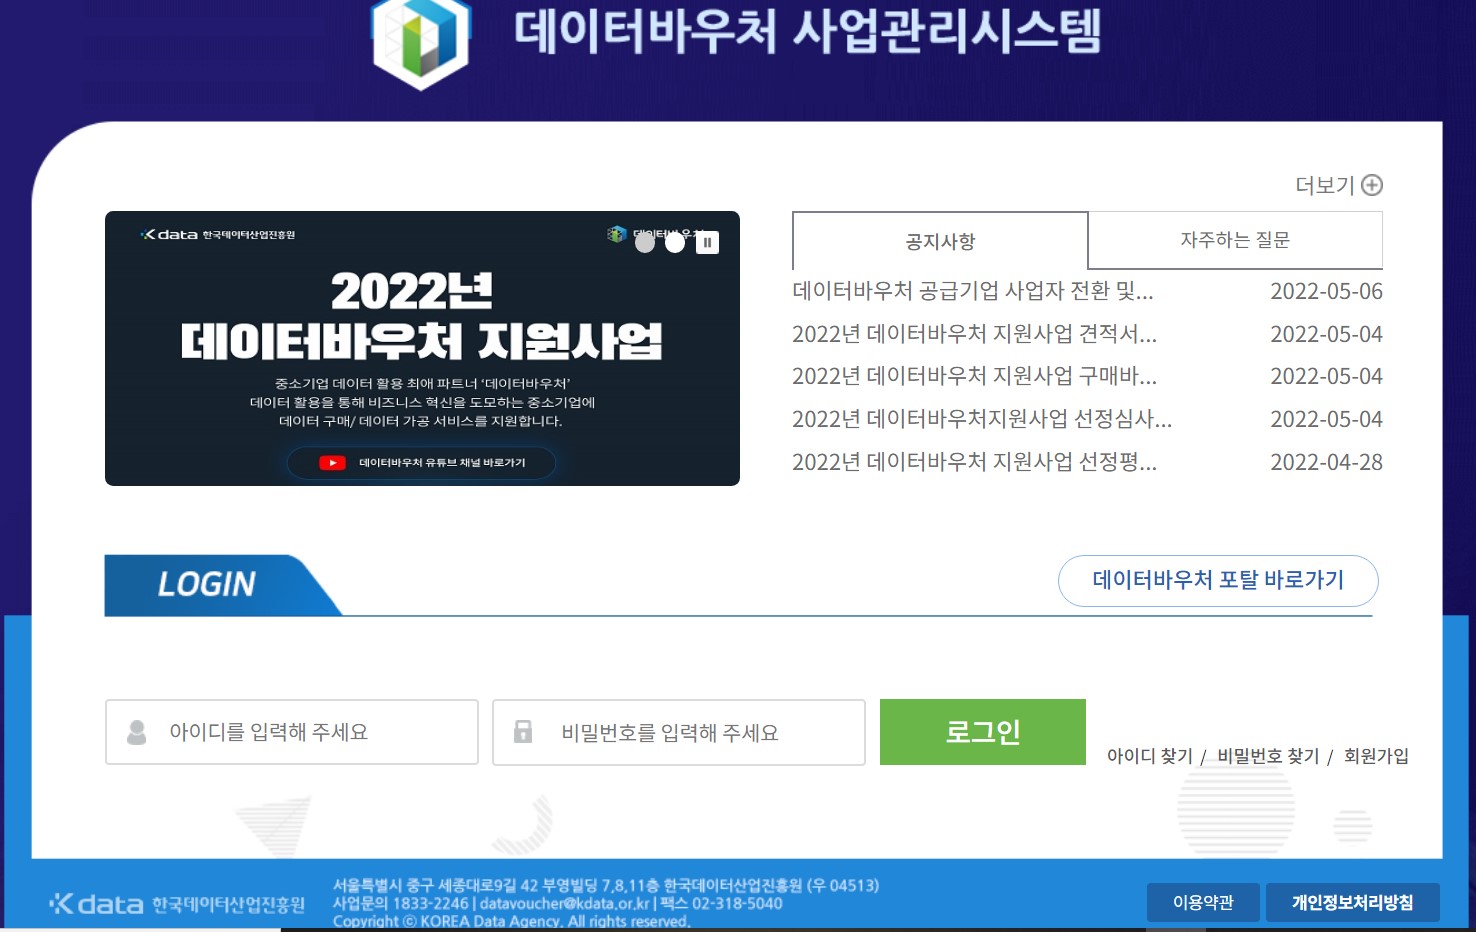Select the first banner slide dot
This screenshot has height=932, width=1476.
[645, 242]
